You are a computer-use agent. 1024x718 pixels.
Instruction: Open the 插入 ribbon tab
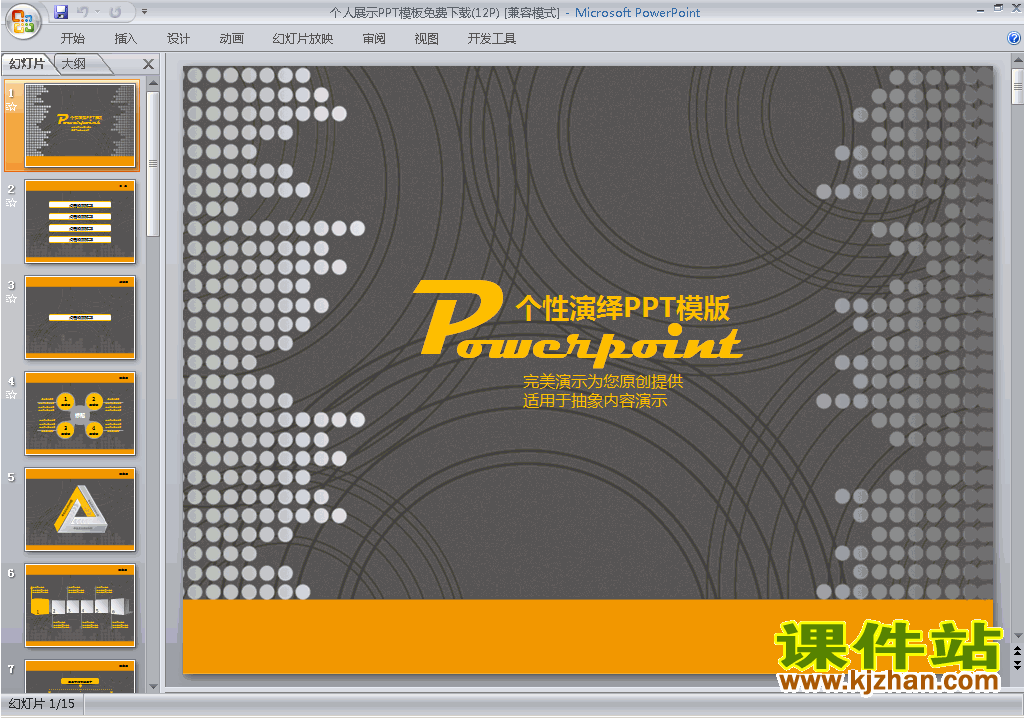[125, 39]
